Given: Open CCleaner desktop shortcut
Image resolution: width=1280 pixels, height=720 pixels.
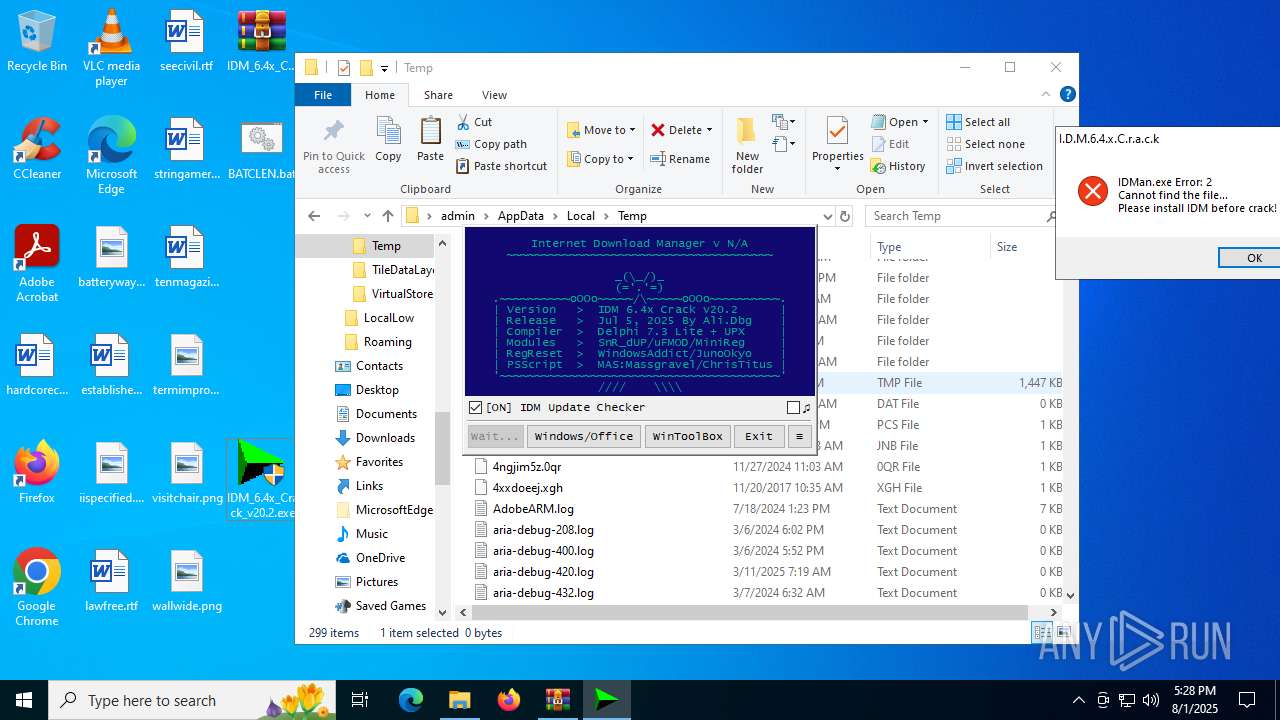Looking at the screenshot, I should point(37,150).
